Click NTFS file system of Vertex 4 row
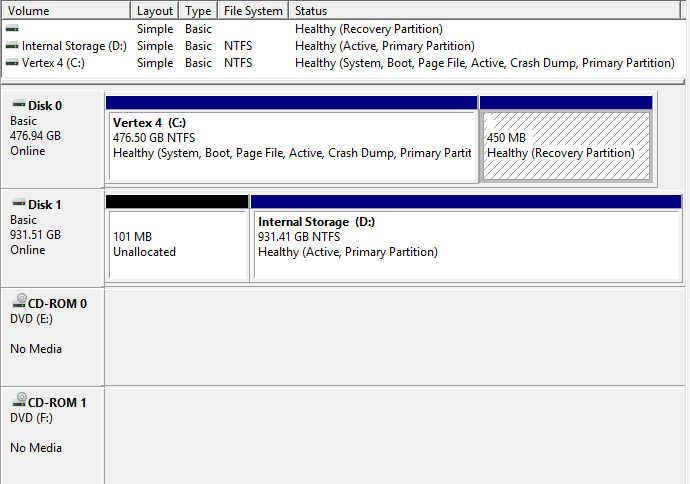The width and height of the screenshot is (690, 484). point(238,63)
